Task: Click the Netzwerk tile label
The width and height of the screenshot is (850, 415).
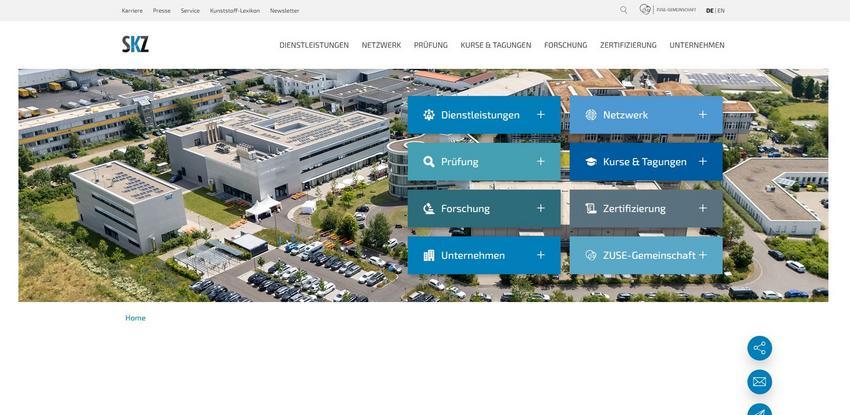Action: [625, 115]
